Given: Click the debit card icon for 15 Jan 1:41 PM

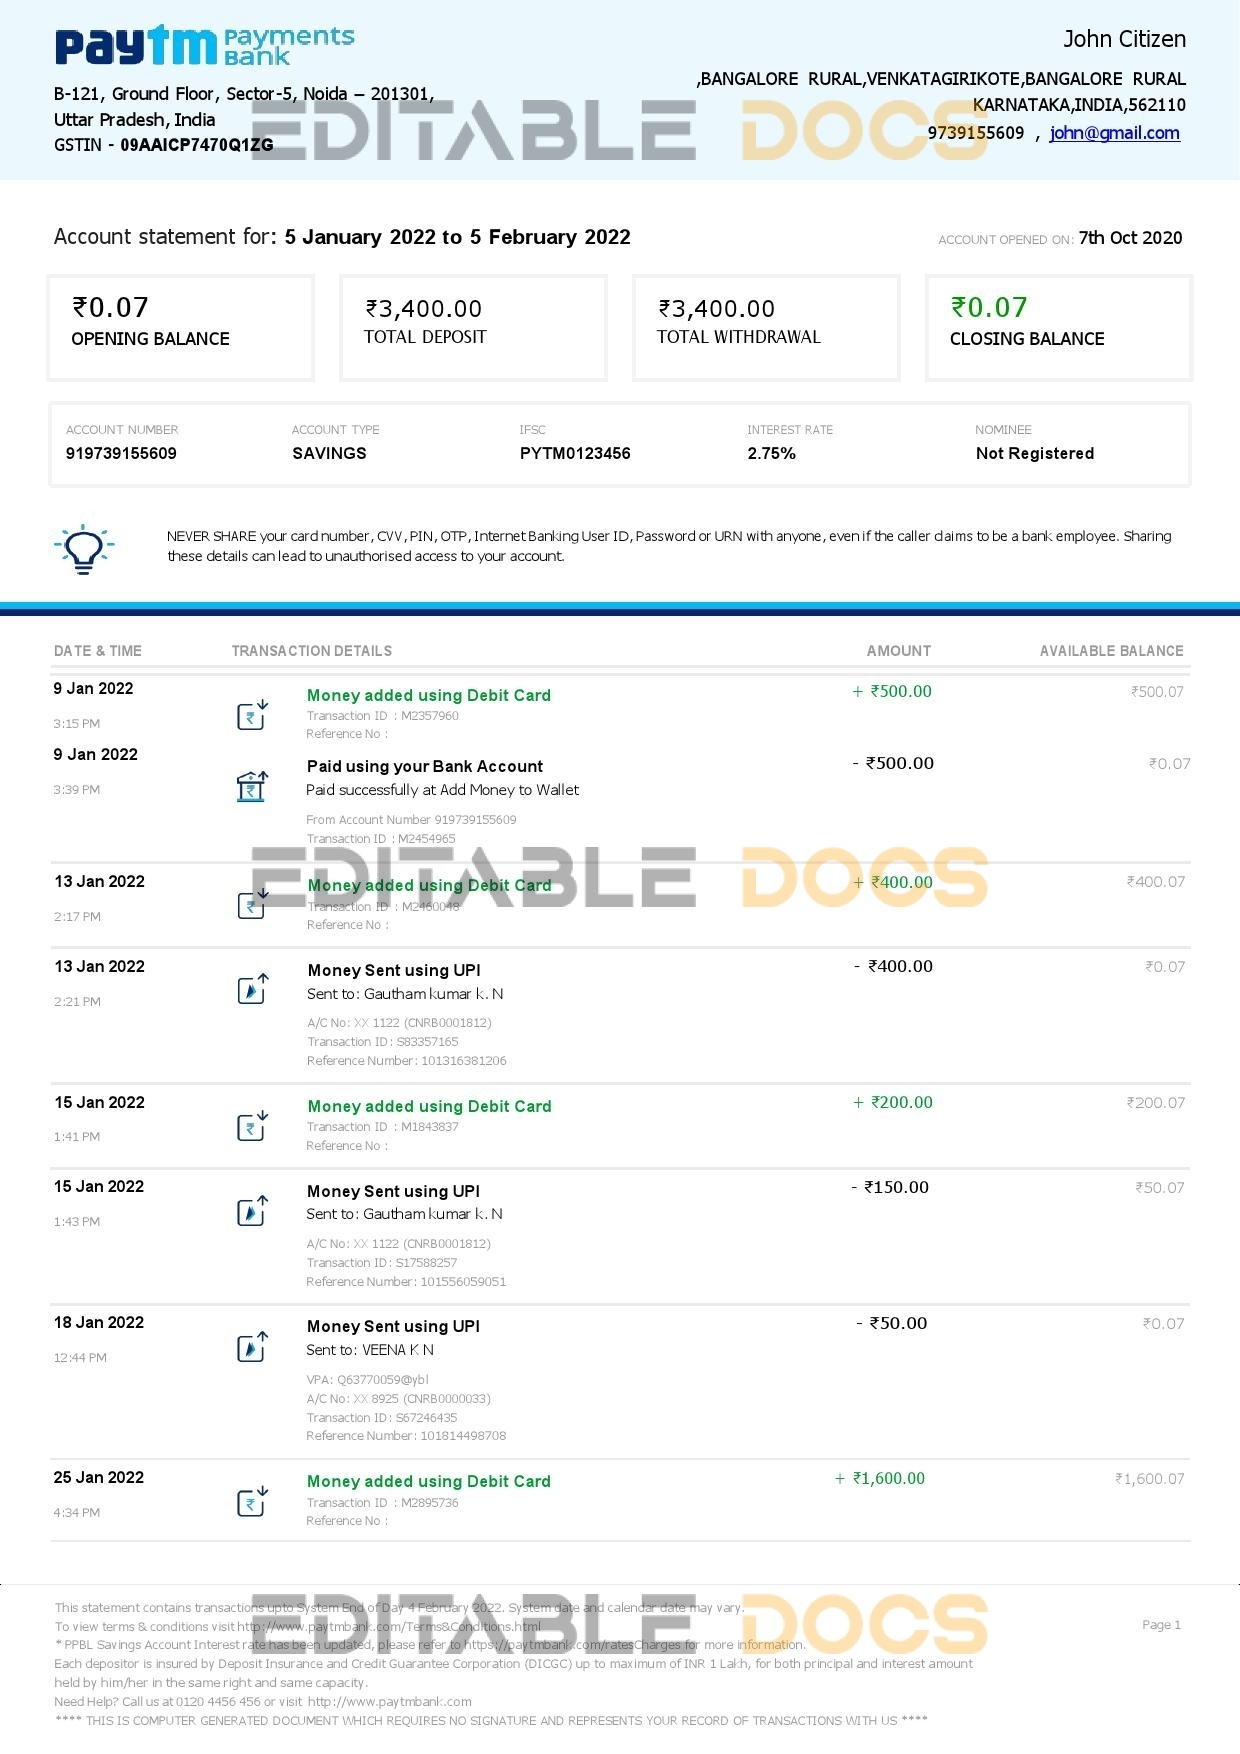Looking at the screenshot, I should pyautogui.click(x=252, y=1125).
